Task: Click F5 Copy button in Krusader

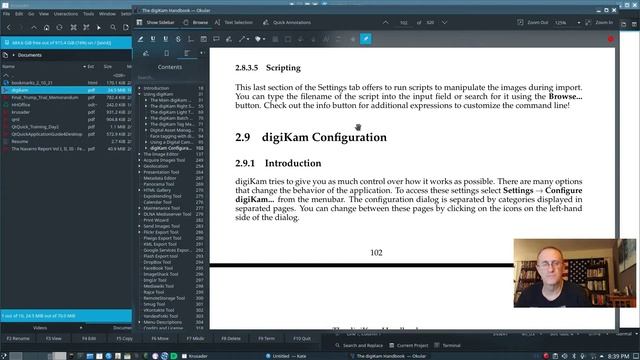Action: 124,338
